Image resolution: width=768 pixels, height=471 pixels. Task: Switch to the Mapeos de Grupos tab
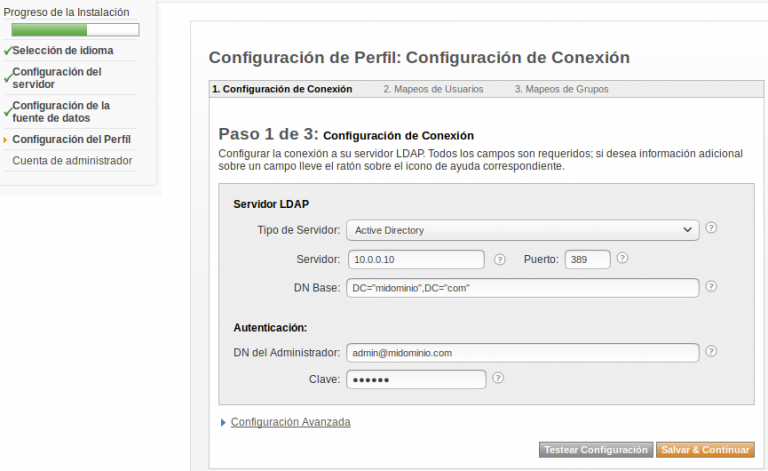[x=561, y=89]
